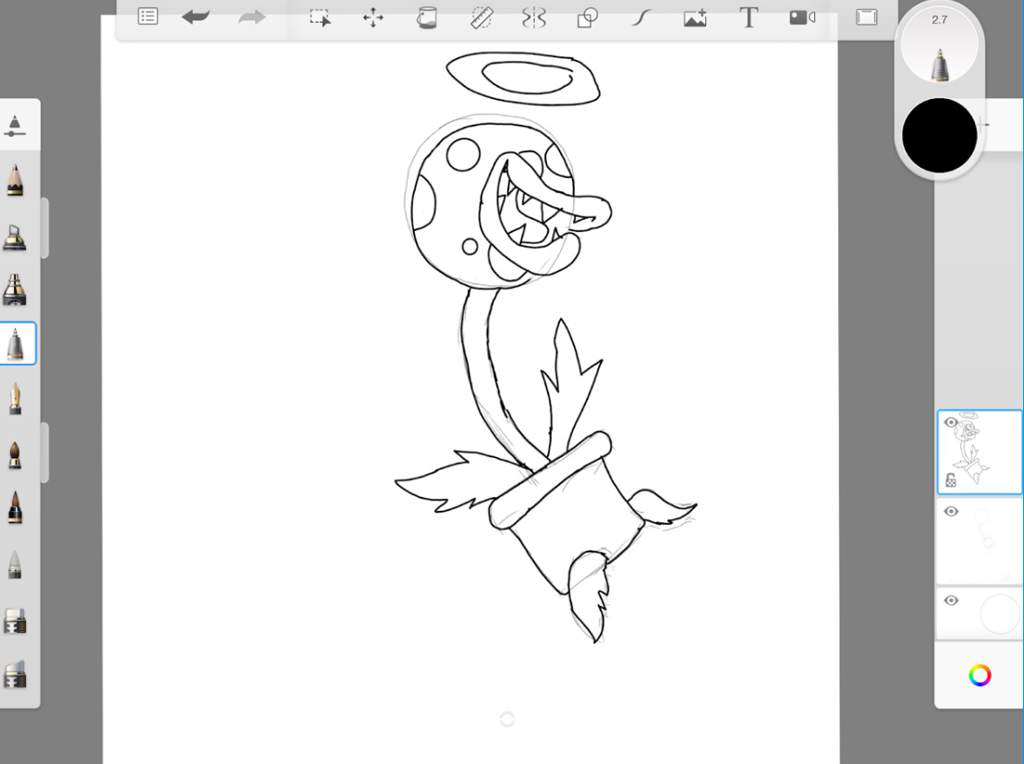Grab the upper brush palette handle

[45, 228]
